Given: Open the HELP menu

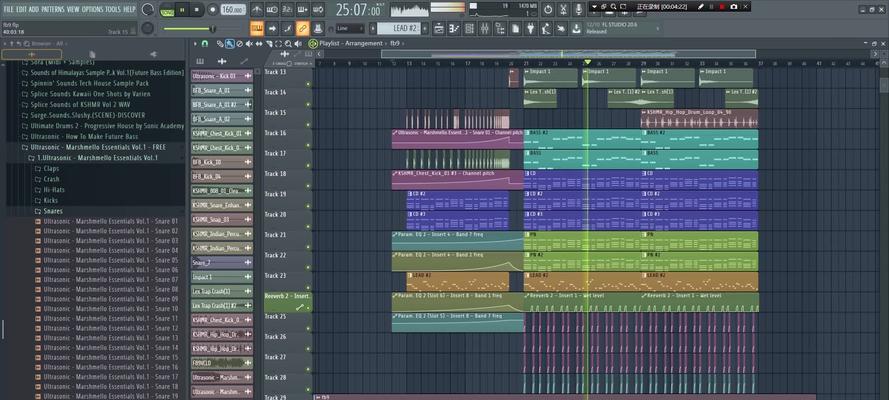Looking at the screenshot, I should pos(130,9).
